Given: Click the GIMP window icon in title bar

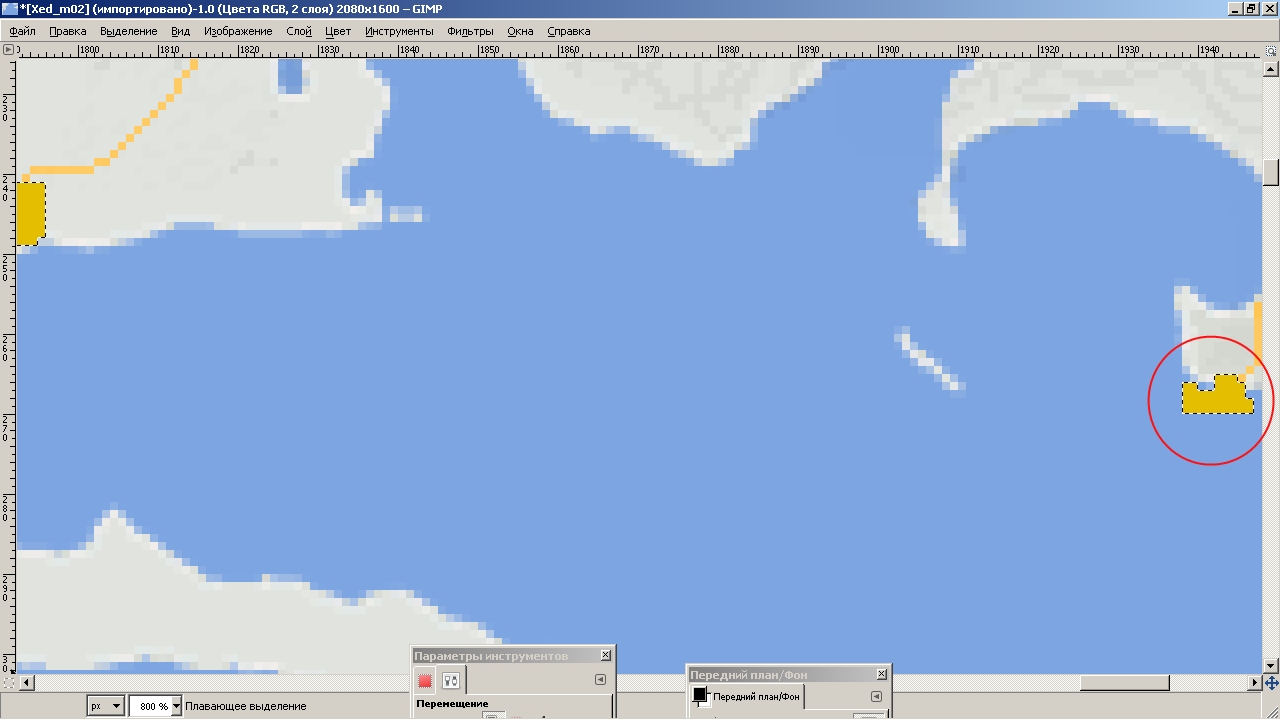Looking at the screenshot, I should [x=10, y=9].
